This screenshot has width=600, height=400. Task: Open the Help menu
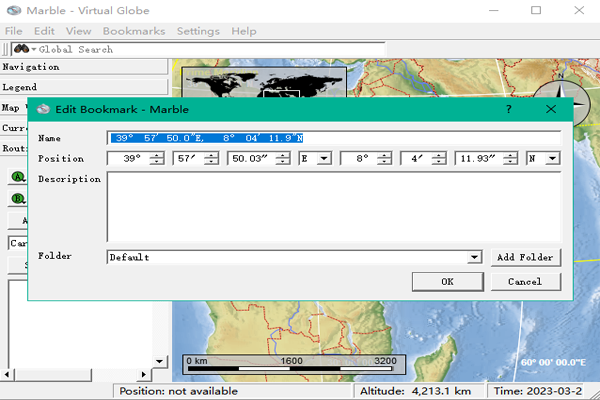[244, 31]
